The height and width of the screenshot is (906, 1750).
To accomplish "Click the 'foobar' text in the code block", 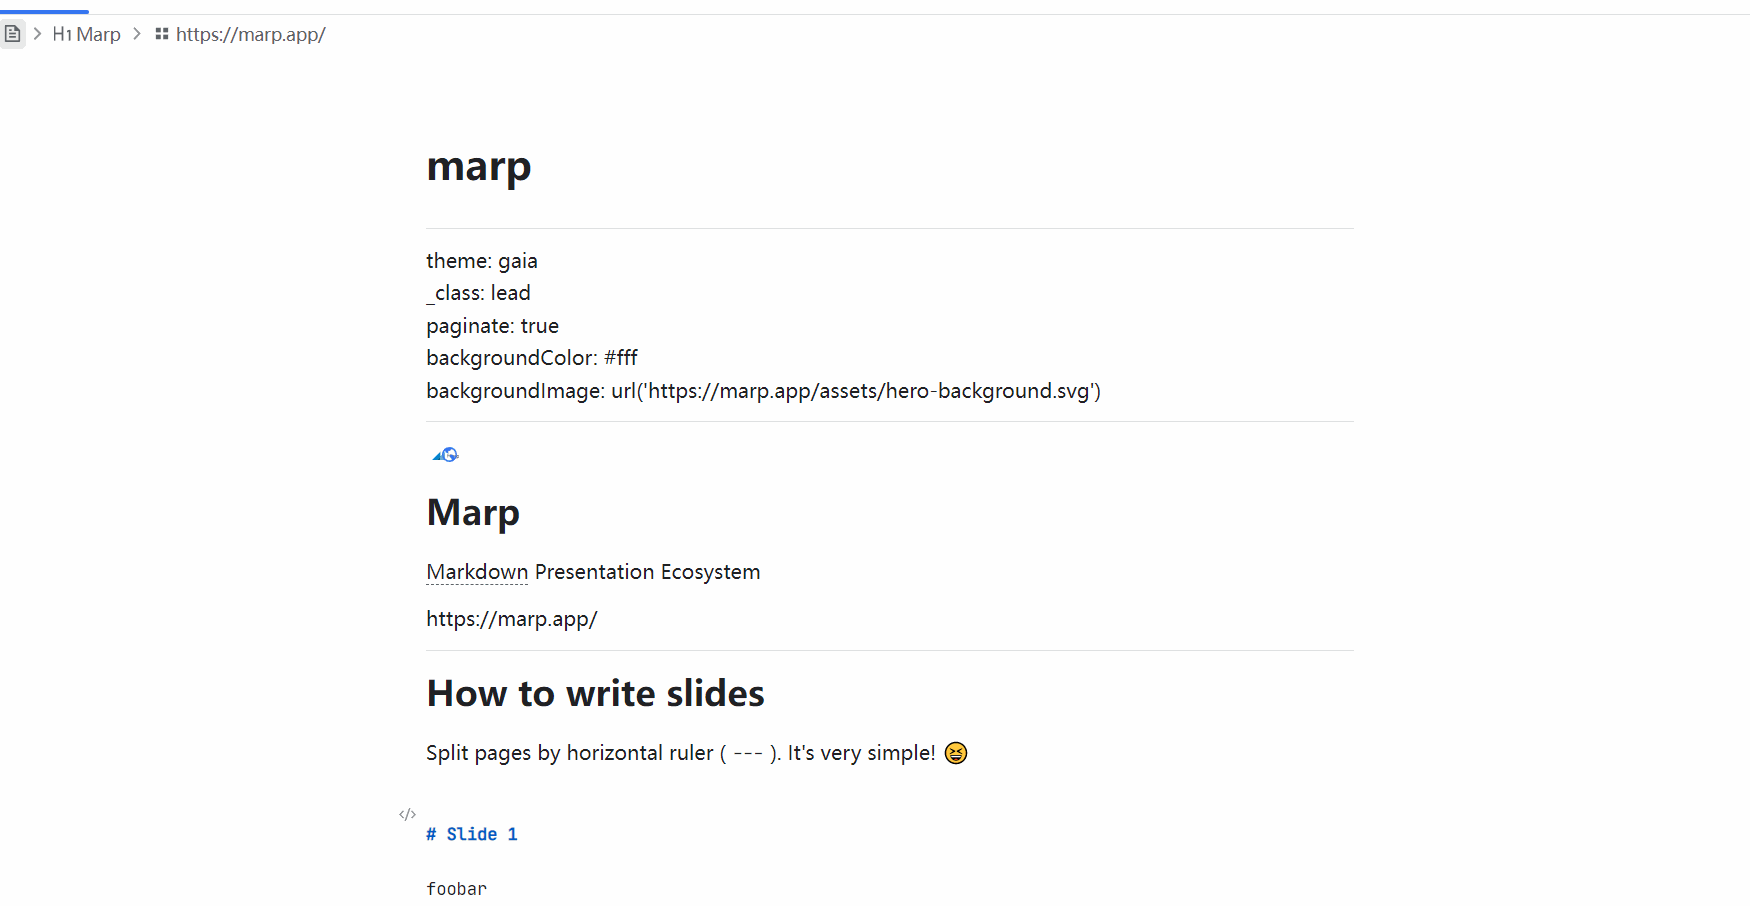I will coord(457,889).
